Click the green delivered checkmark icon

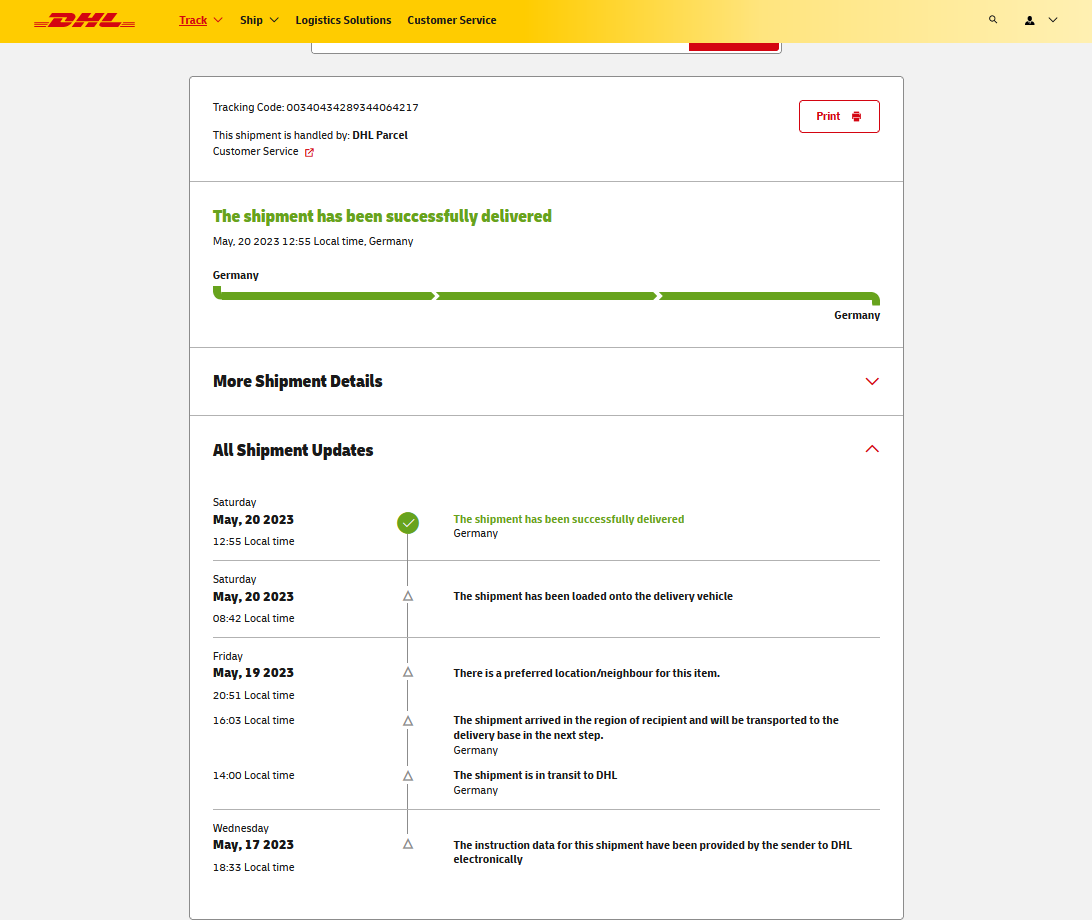408,523
